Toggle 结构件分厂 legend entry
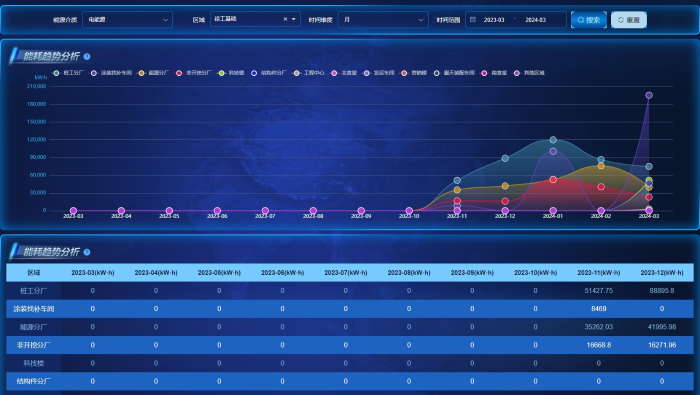 pos(268,73)
